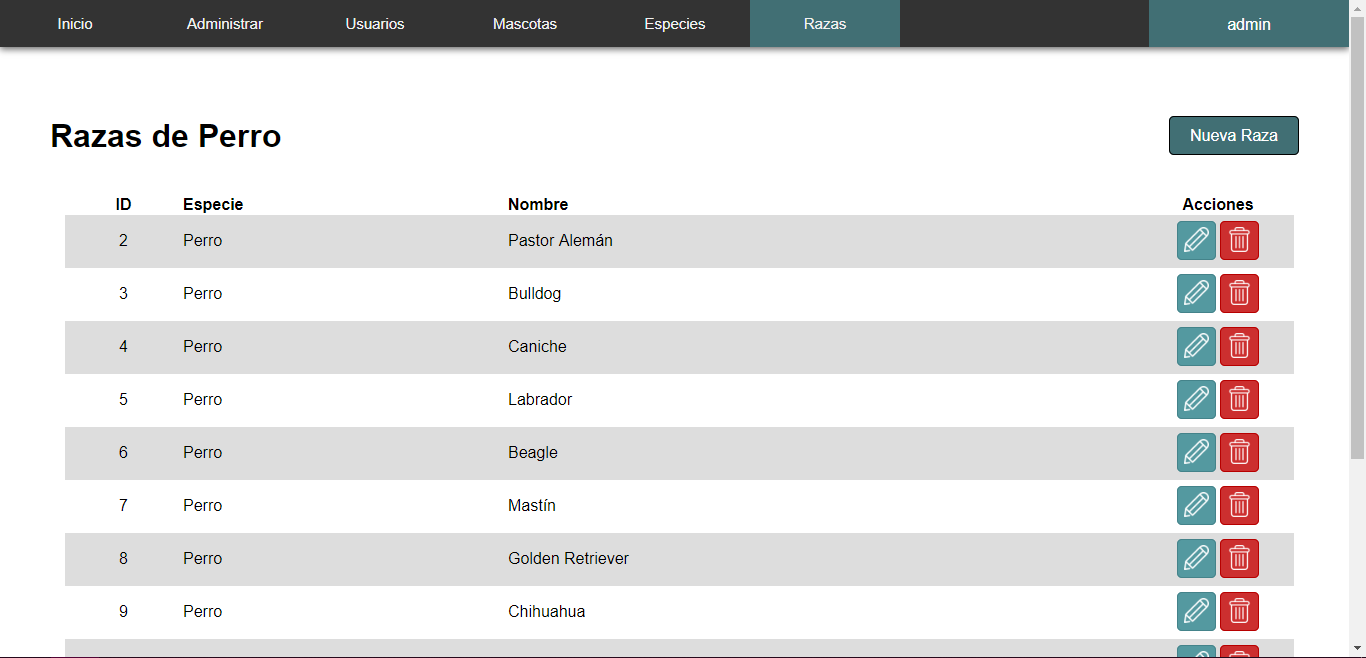Select the 'Labrador' name cell
This screenshot has width=1366, height=658.
click(x=540, y=399)
